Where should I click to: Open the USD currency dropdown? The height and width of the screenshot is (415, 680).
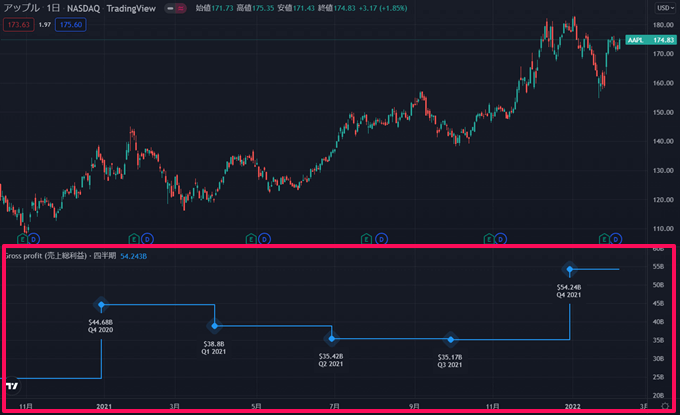665,8
